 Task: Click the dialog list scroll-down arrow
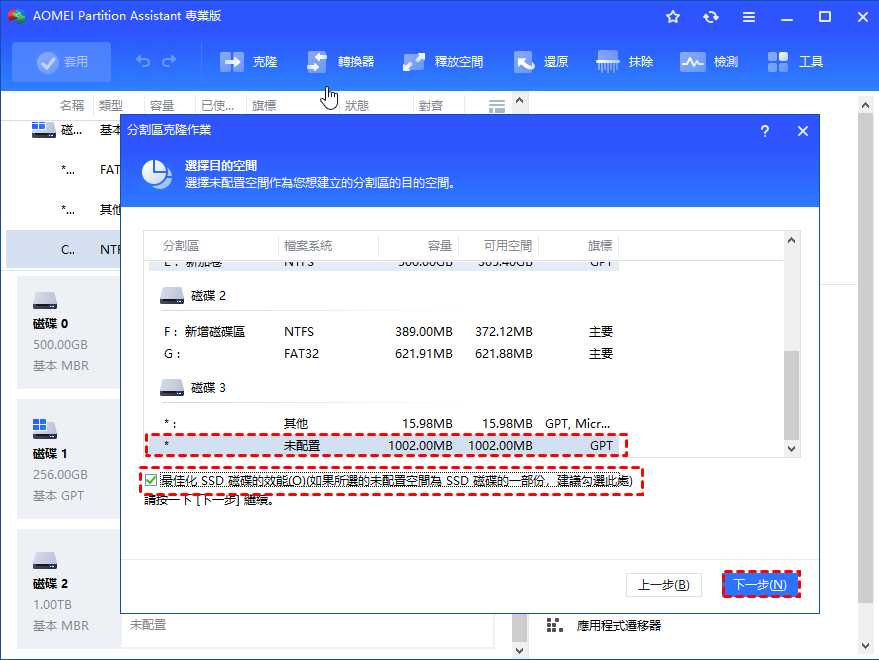click(x=792, y=449)
